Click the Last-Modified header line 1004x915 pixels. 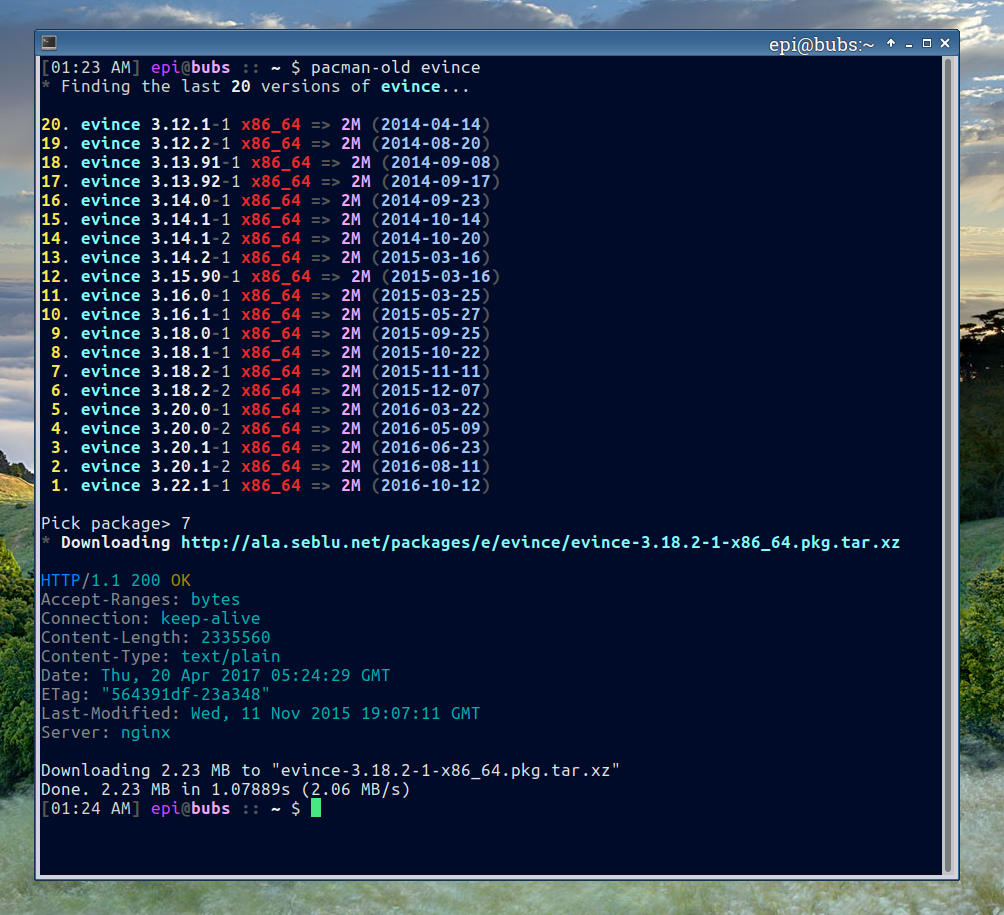(260, 714)
